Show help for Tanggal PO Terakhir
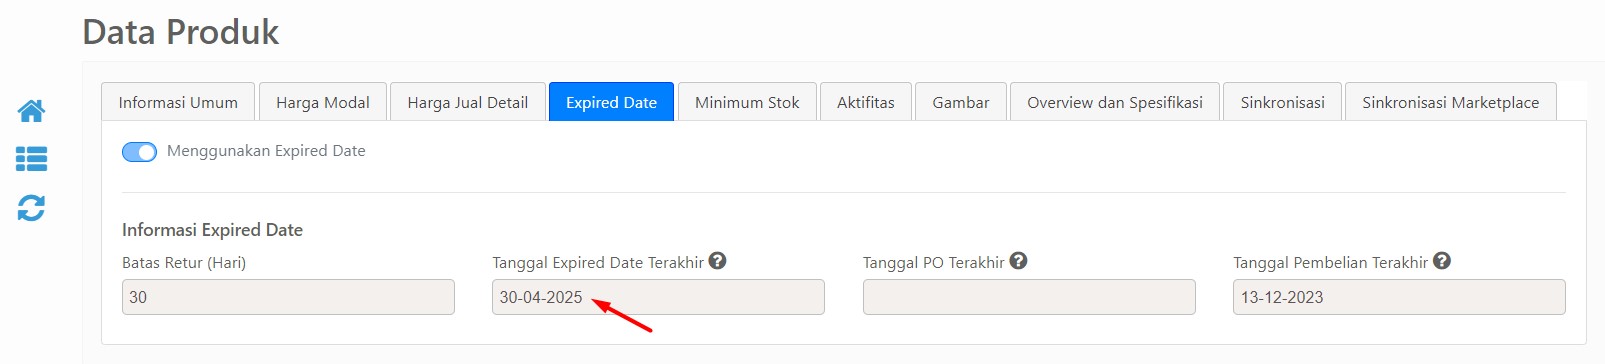1605x364 pixels. pos(1018,261)
